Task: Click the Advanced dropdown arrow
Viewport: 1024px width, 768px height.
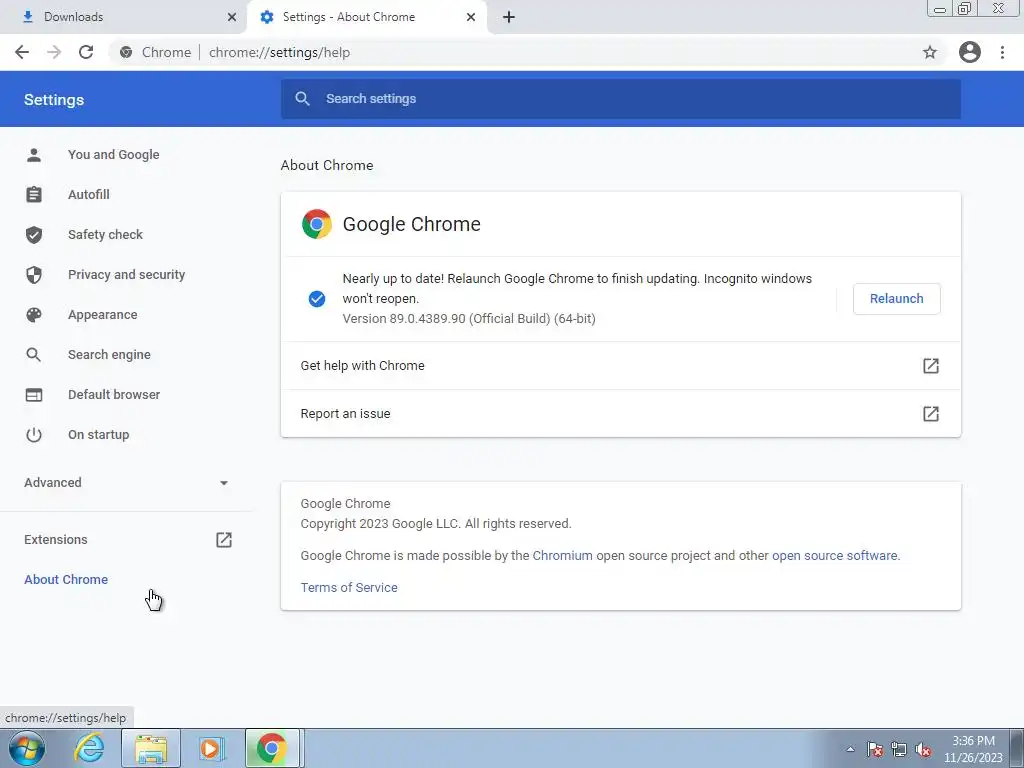Action: pyautogui.click(x=224, y=483)
